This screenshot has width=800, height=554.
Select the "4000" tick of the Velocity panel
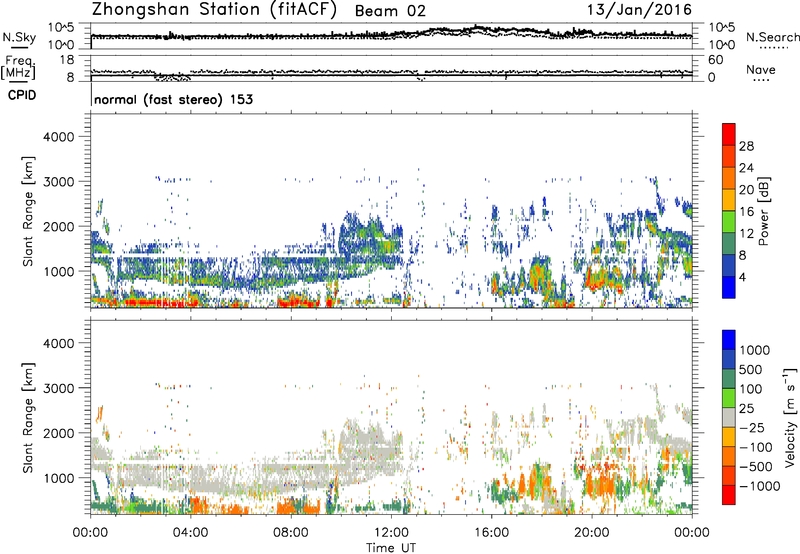pyautogui.click(x=59, y=343)
